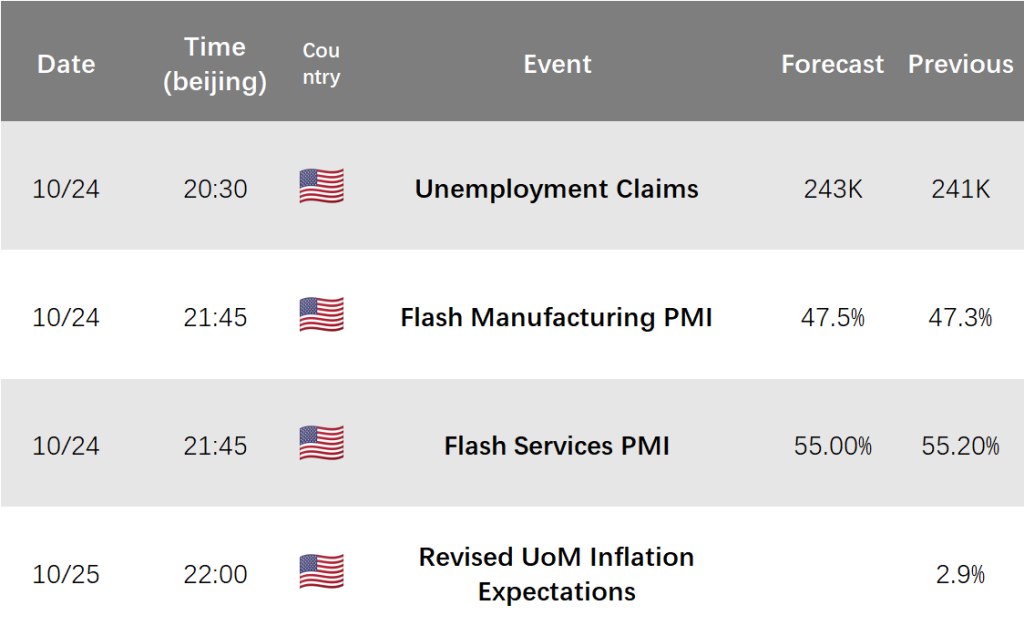Click the 241K previous value
The width and height of the screenshot is (1024, 636).
point(961,189)
